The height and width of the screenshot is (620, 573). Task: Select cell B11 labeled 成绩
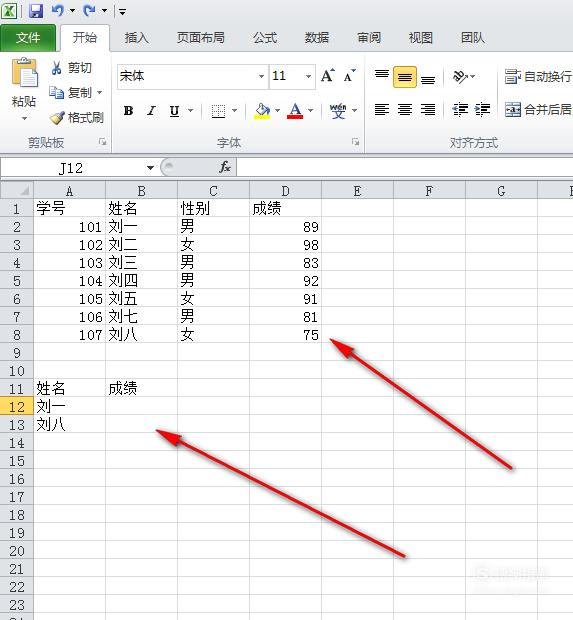tap(141, 388)
